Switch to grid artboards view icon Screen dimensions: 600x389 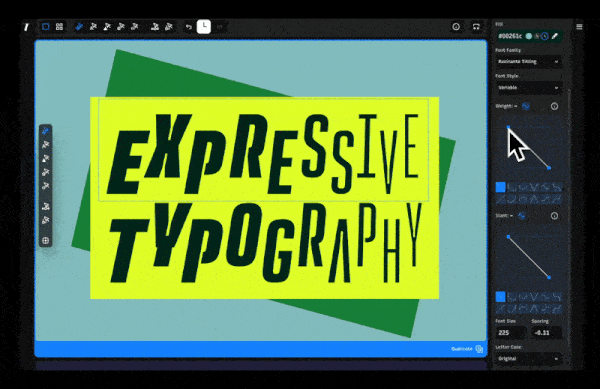click(59, 27)
